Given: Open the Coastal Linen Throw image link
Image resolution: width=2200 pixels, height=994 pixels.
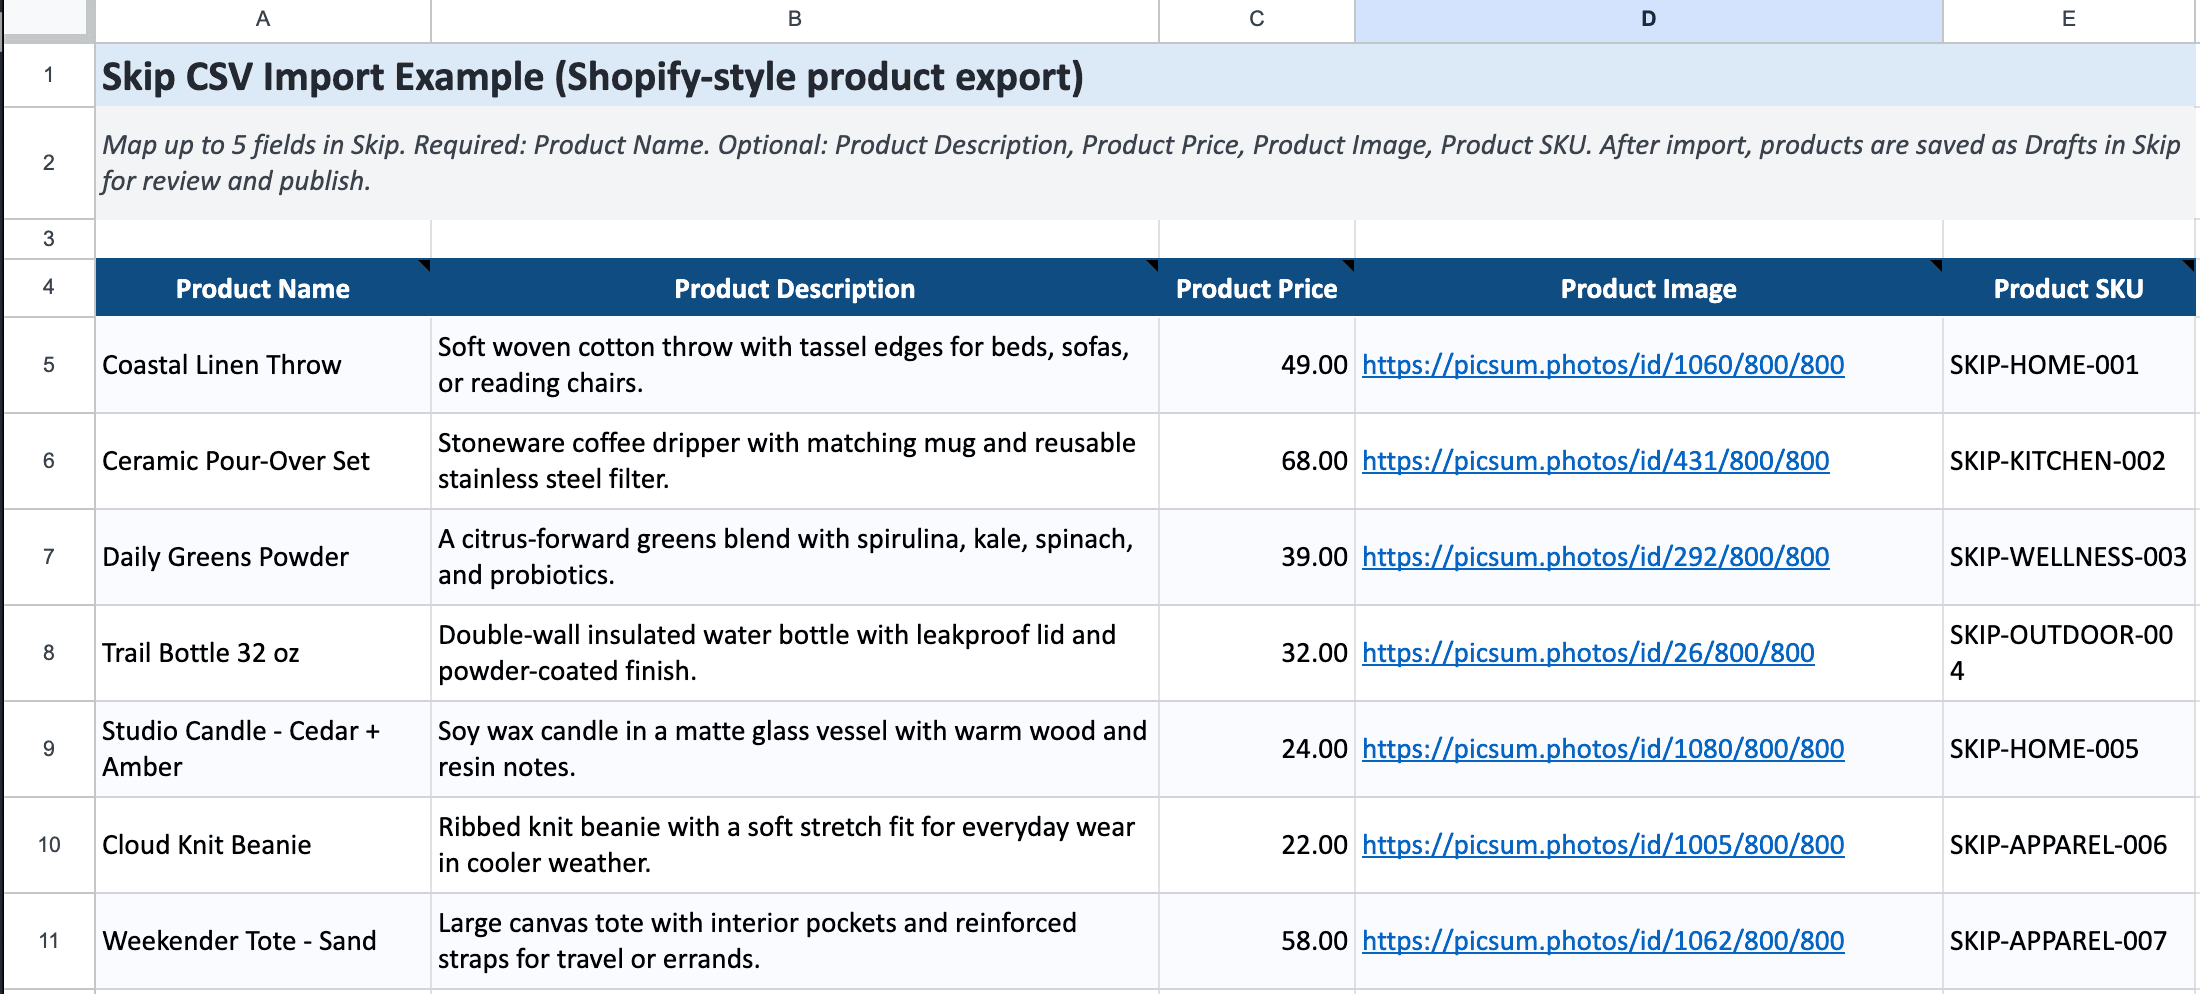Looking at the screenshot, I should [x=1601, y=365].
